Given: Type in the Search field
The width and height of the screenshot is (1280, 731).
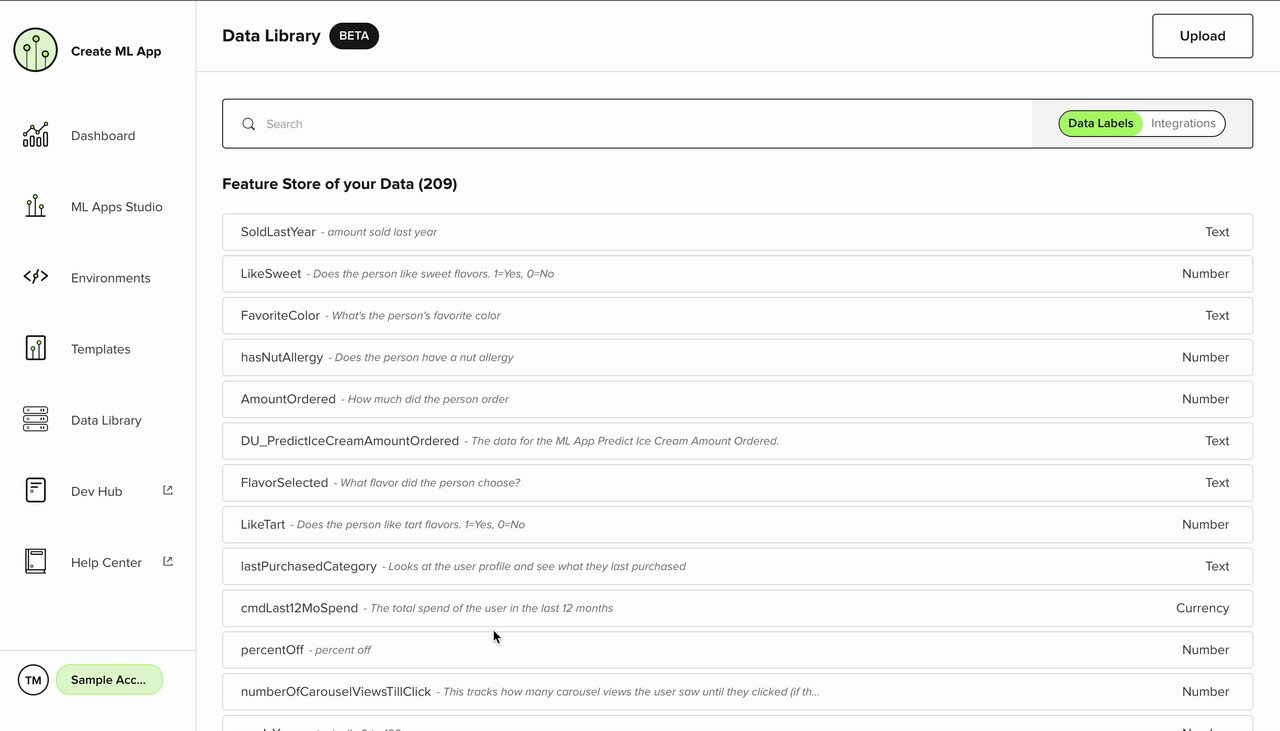Looking at the screenshot, I should click(x=640, y=124).
